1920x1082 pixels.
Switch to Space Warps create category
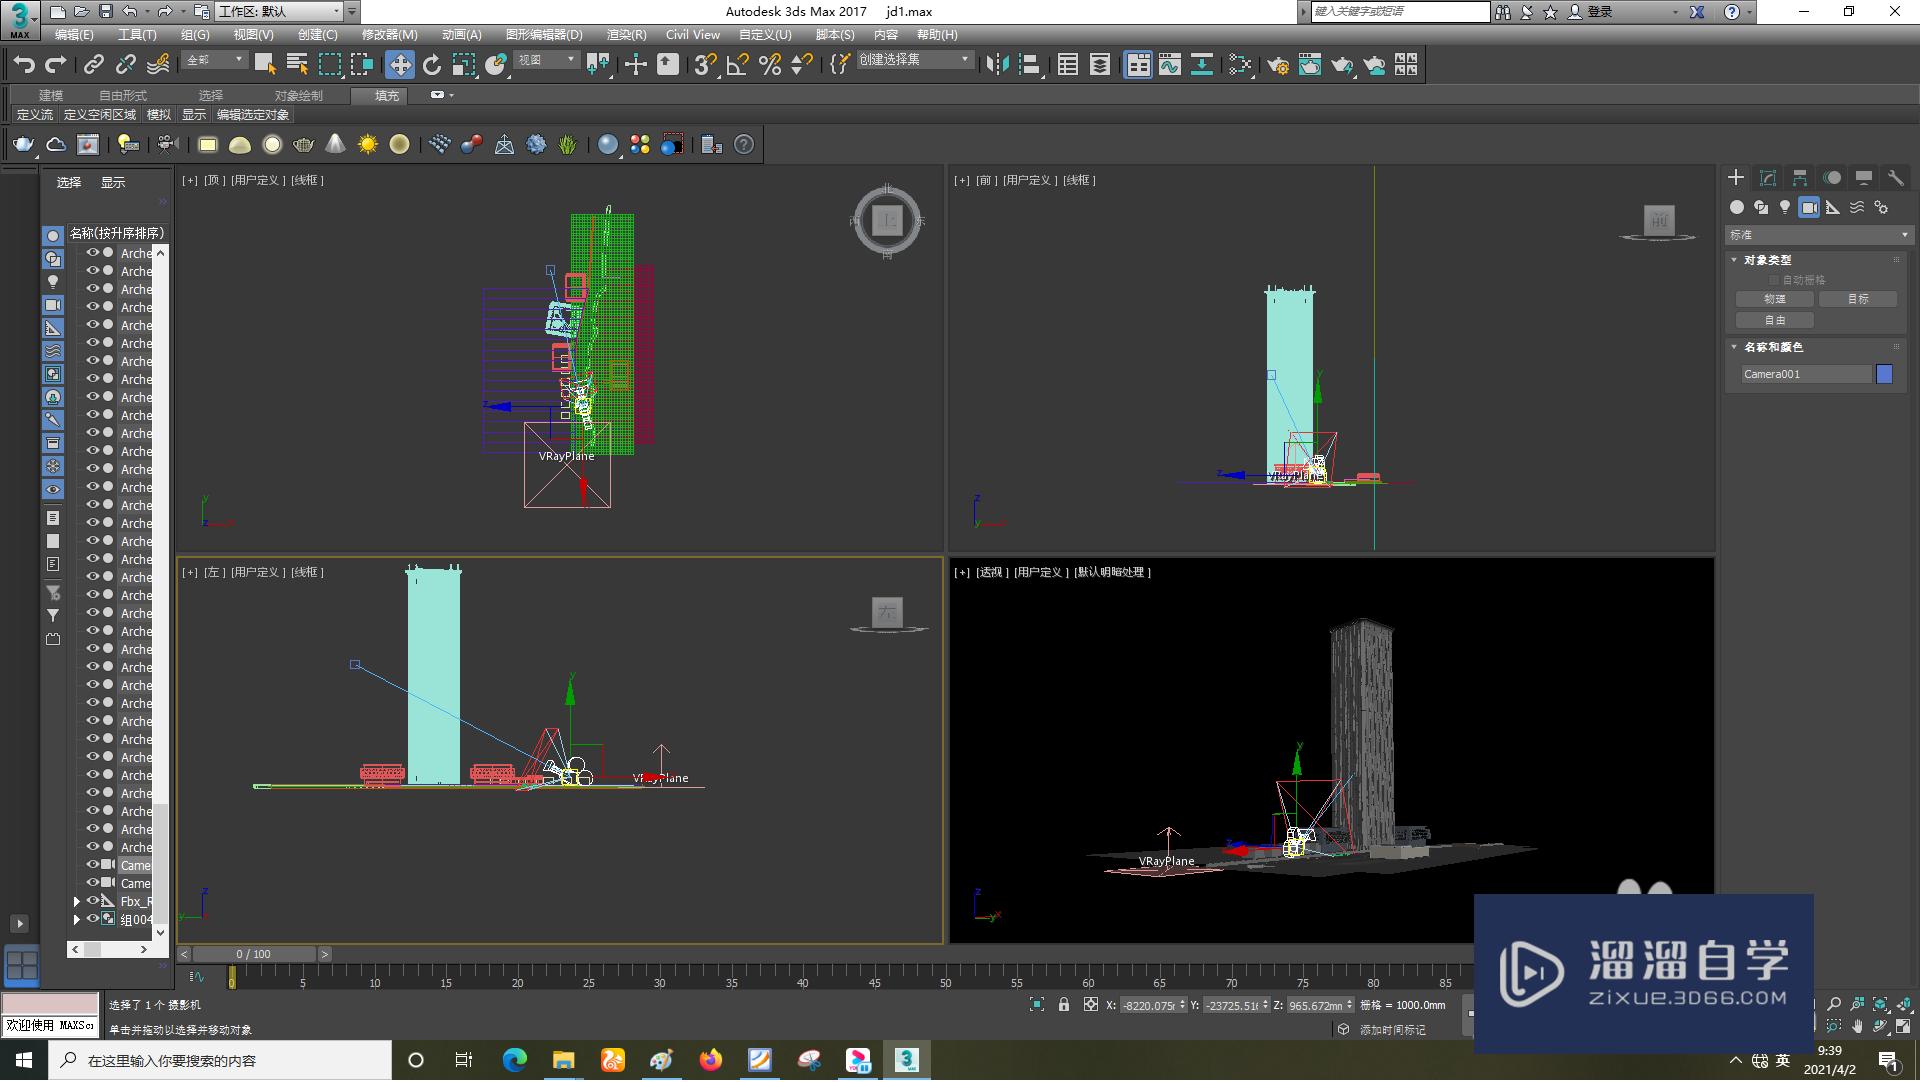click(x=1857, y=207)
